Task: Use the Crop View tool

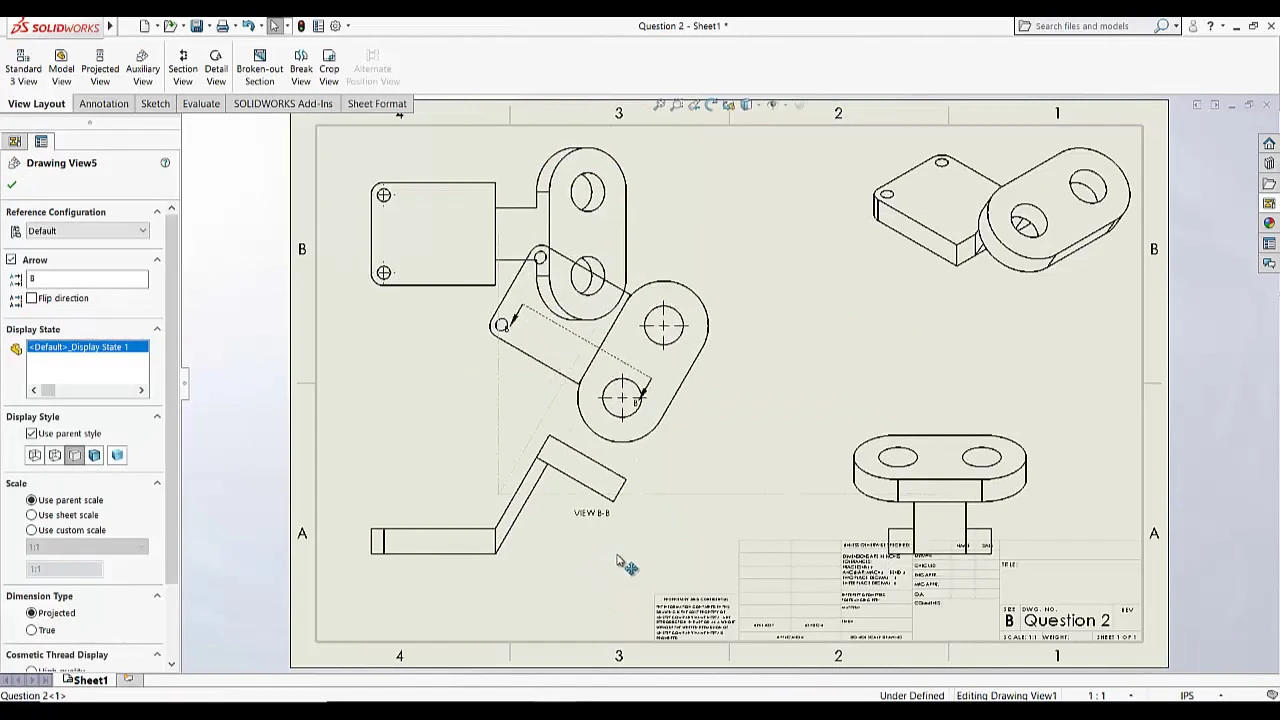Action: pyautogui.click(x=329, y=67)
